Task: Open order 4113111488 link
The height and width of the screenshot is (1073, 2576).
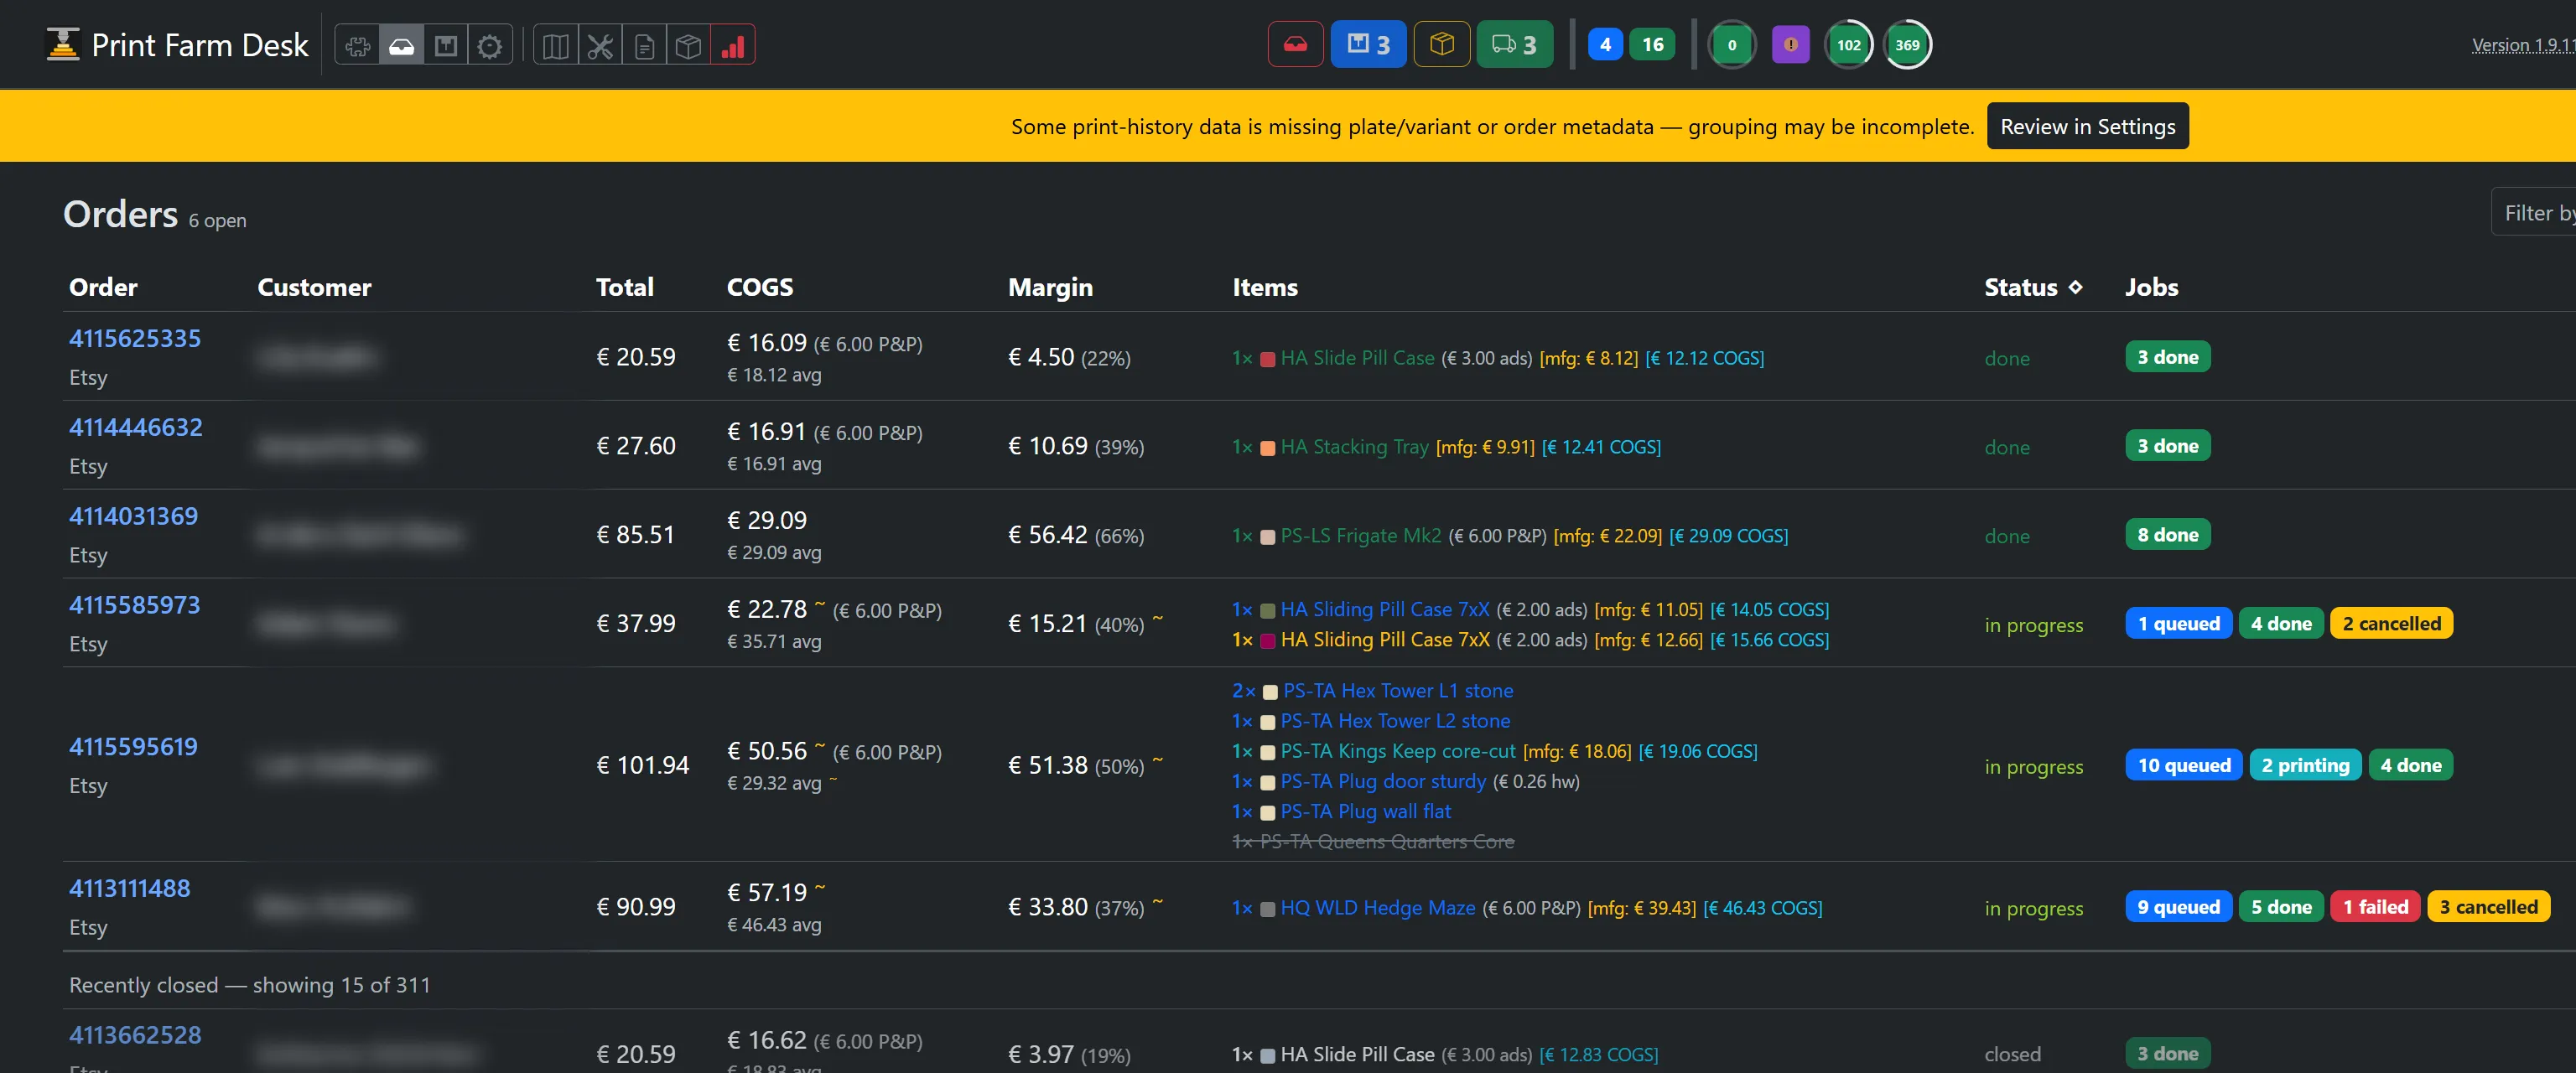Action: tap(129, 888)
